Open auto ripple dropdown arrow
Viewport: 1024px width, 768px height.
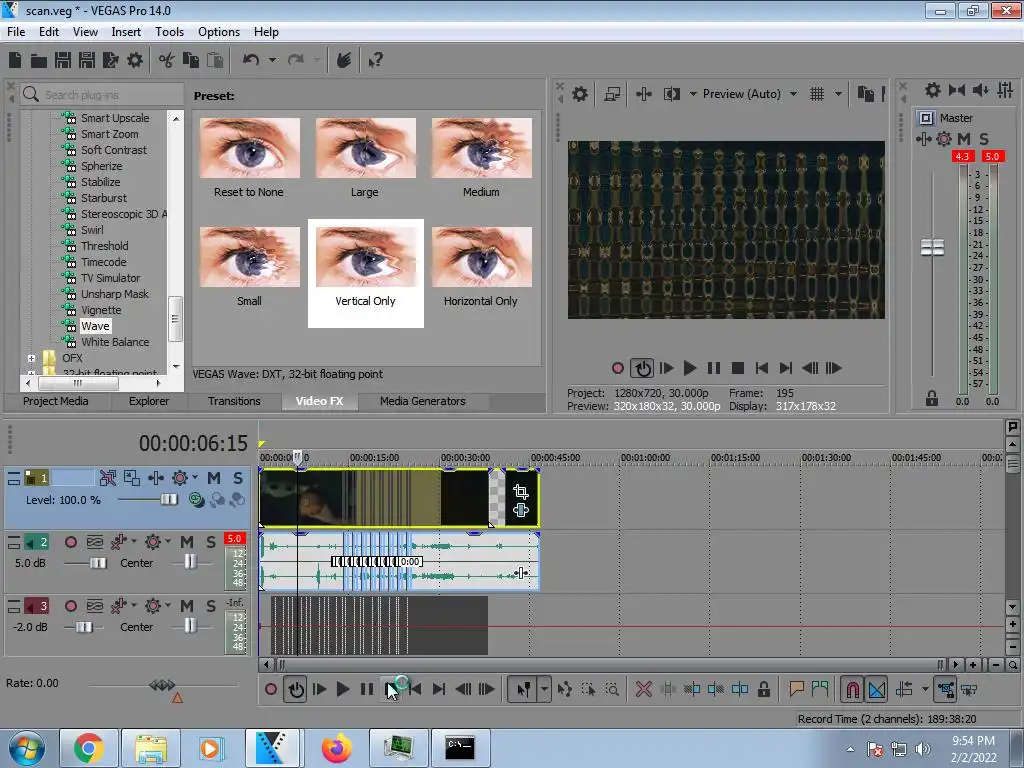[x=925, y=689]
